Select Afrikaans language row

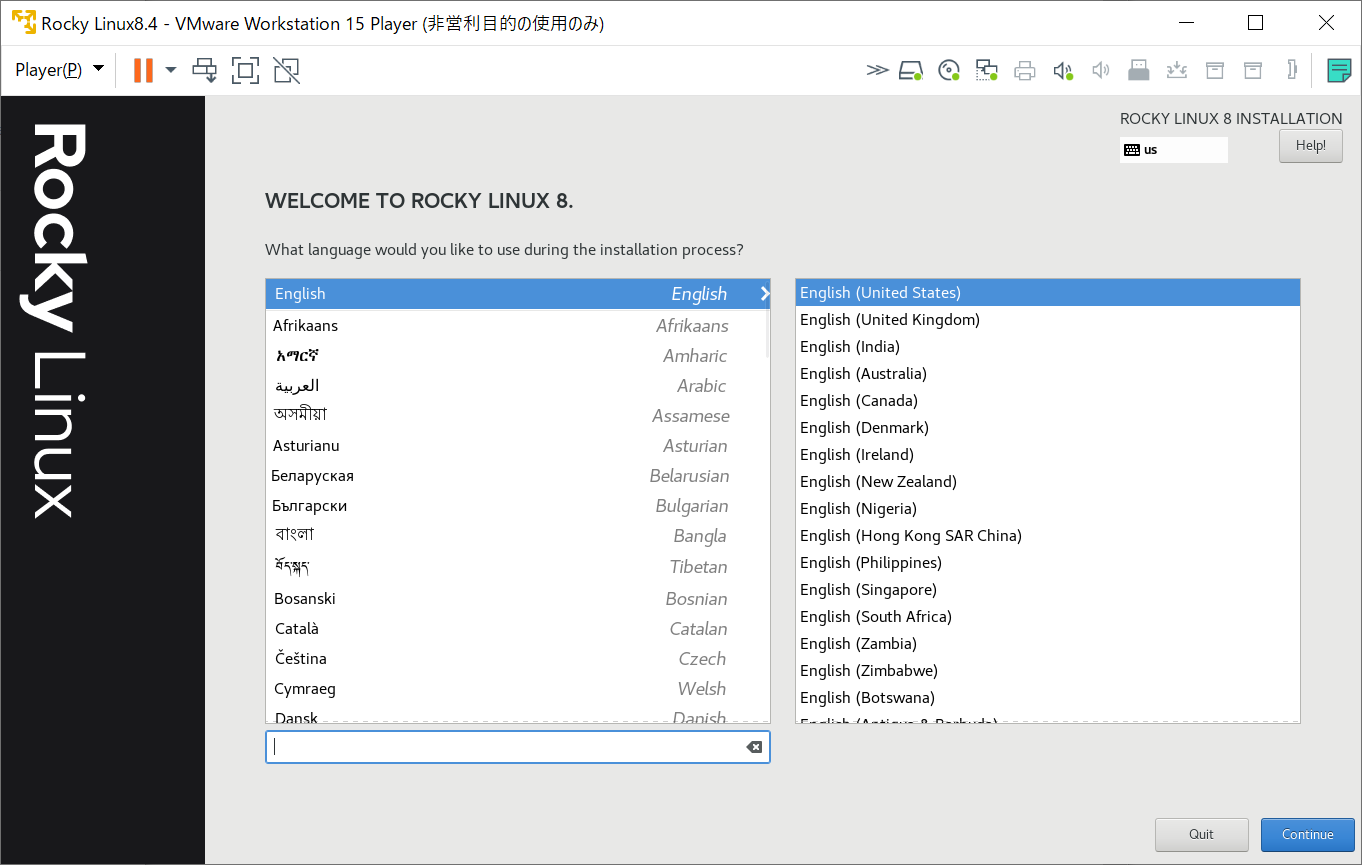pos(518,326)
